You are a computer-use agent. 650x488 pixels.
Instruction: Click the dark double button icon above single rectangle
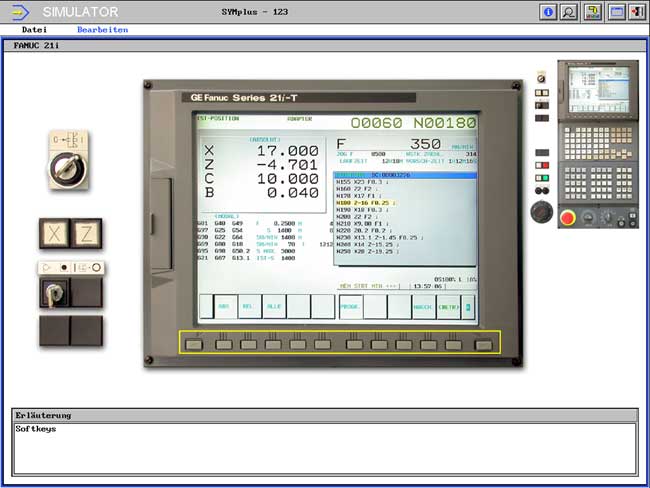[x=542, y=118]
